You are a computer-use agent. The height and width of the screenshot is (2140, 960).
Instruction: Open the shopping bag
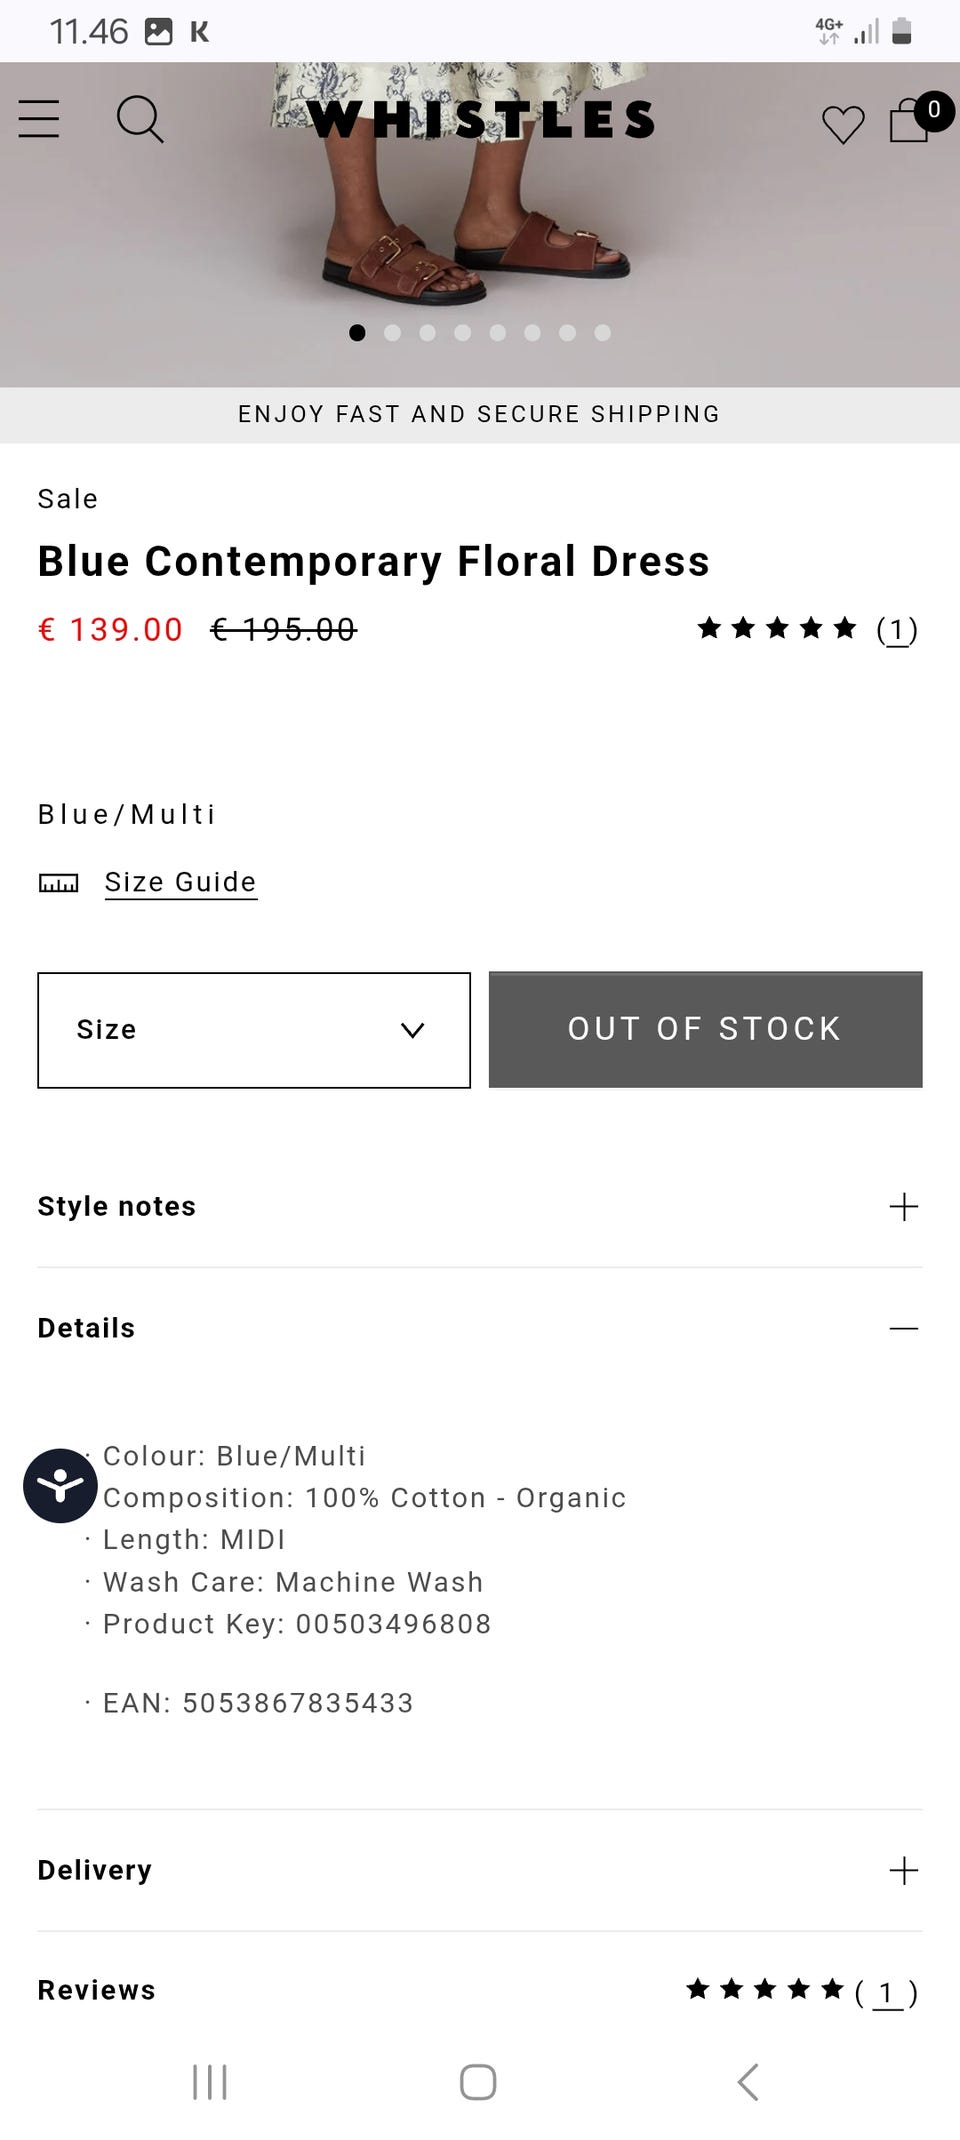coord(910,121)
